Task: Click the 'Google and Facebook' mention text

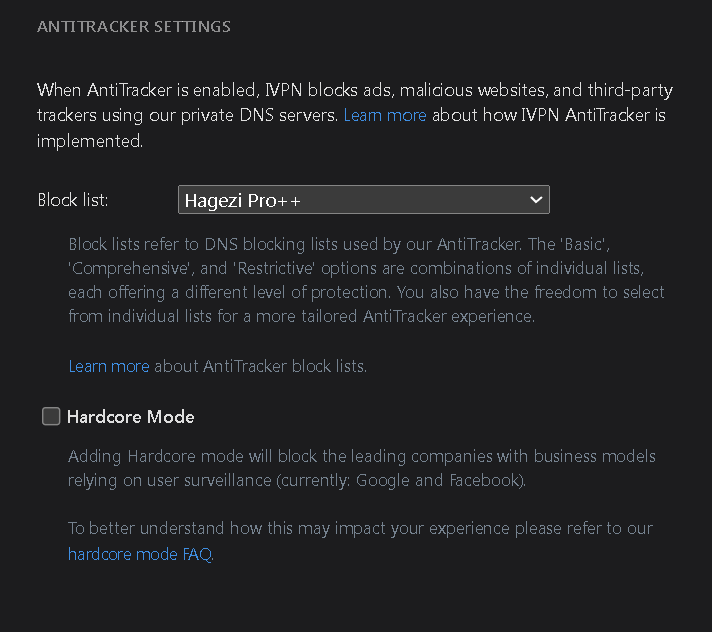Action: point(468,481)
